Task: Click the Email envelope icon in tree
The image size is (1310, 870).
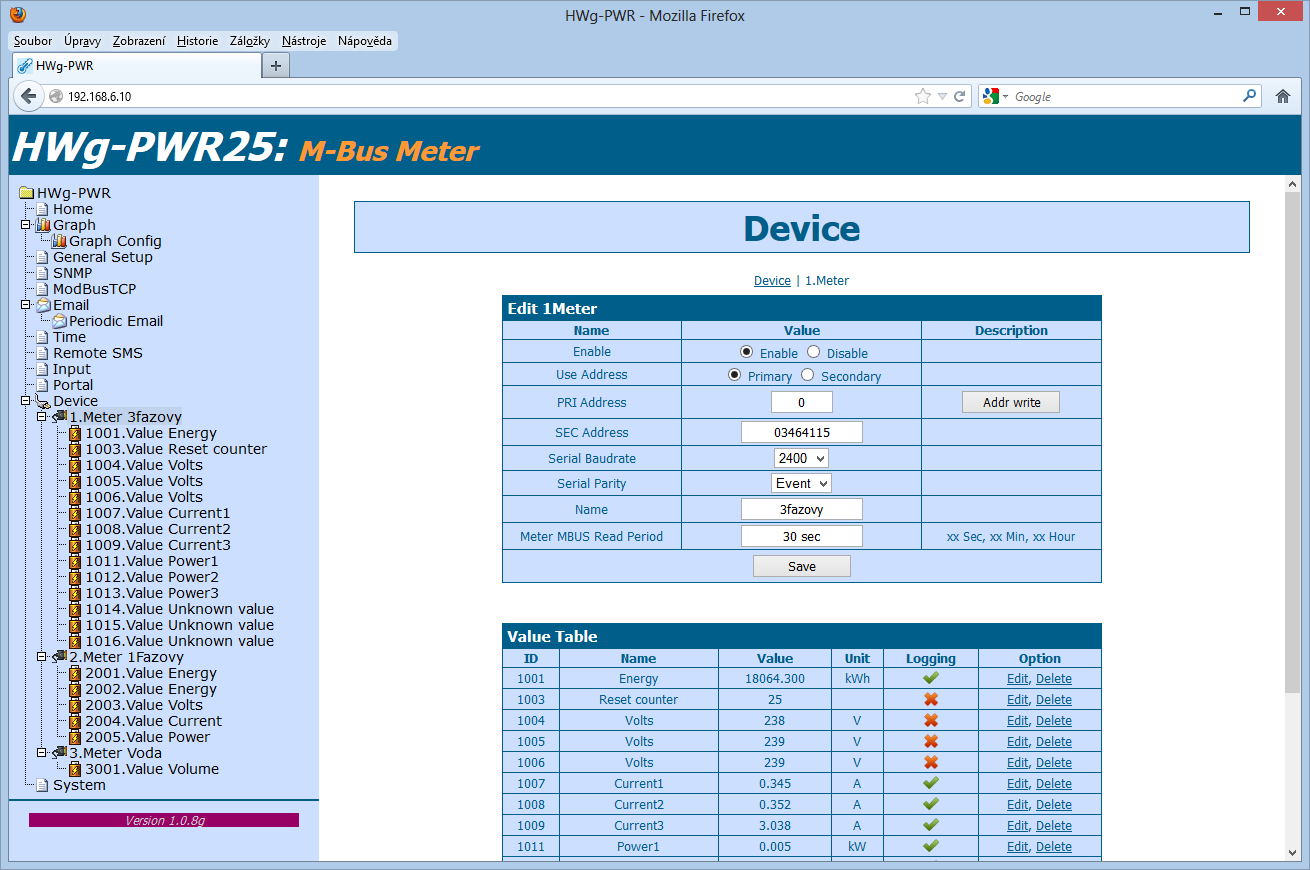Action: 43,305
